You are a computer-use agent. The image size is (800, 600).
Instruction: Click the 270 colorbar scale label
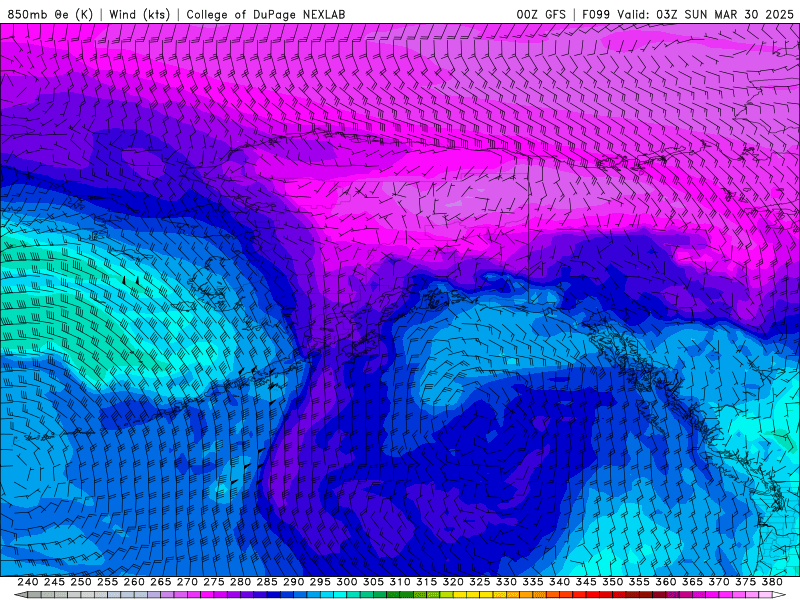(187, 582)
